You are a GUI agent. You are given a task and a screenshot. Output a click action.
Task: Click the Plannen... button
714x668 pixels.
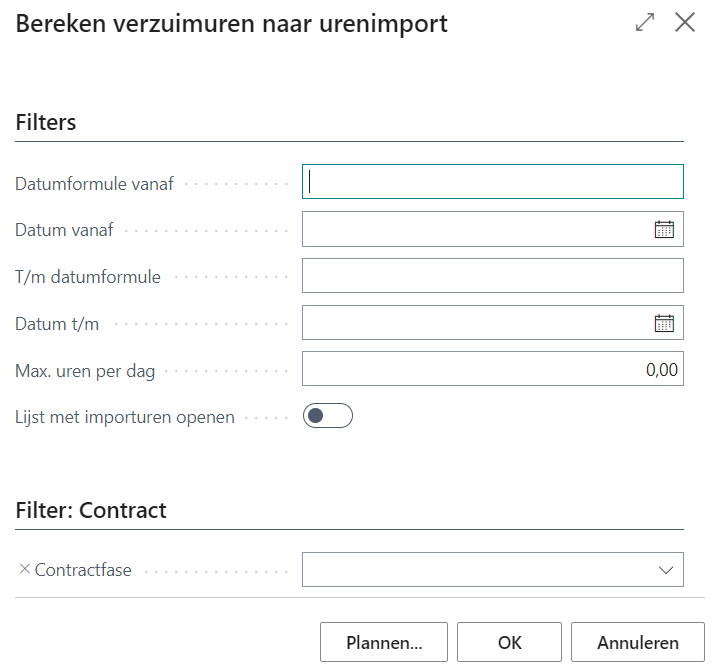(384, 643)
